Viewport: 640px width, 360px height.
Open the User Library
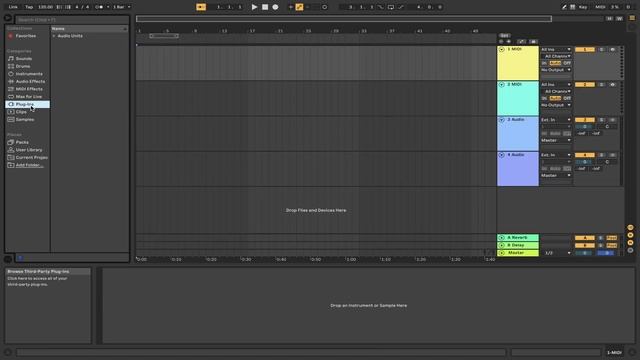29,150
